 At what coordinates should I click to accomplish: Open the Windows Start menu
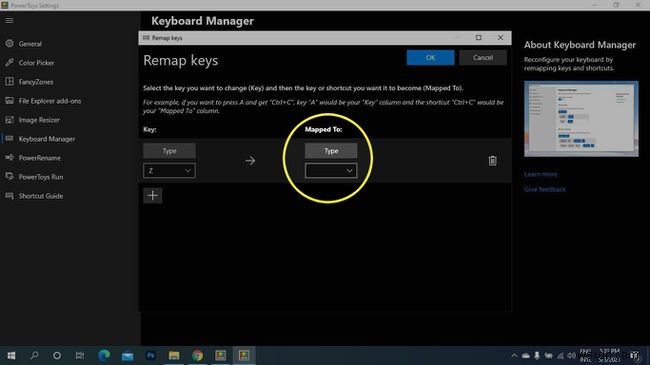11,355
